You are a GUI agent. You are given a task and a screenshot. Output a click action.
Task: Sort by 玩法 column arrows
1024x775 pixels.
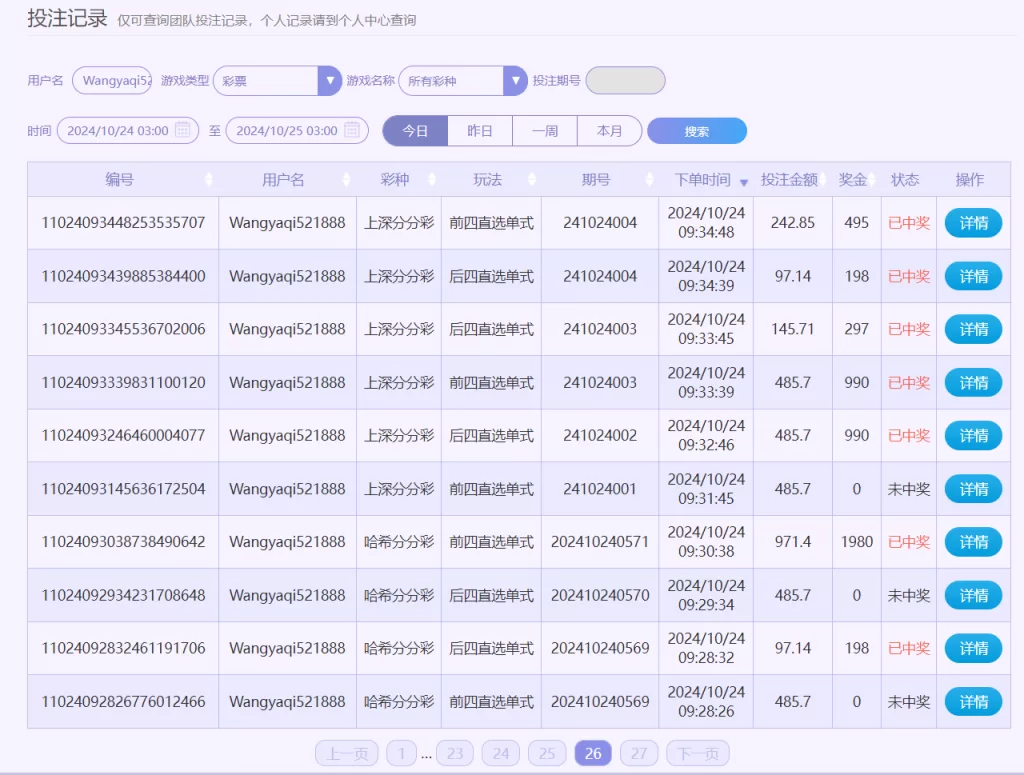(532, 180)
